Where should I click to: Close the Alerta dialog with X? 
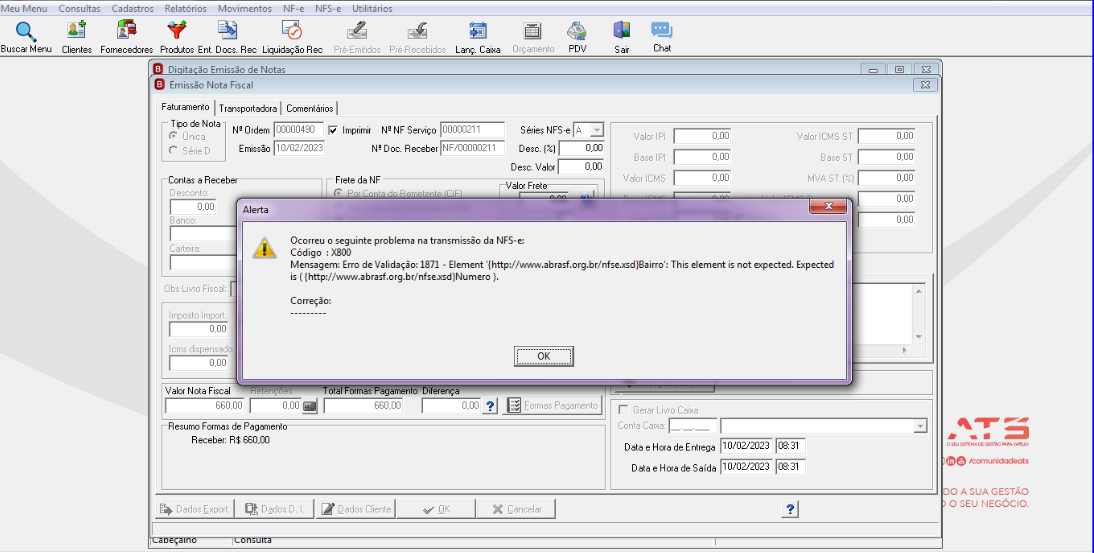829,206
